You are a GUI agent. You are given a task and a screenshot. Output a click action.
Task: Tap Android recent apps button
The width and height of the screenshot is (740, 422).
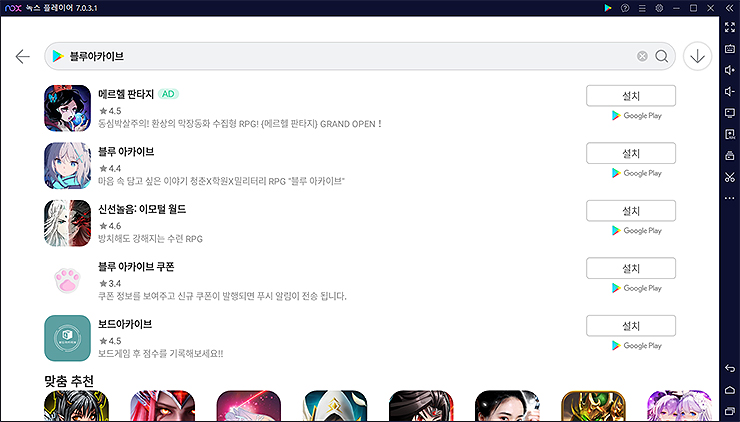[730, 411]
